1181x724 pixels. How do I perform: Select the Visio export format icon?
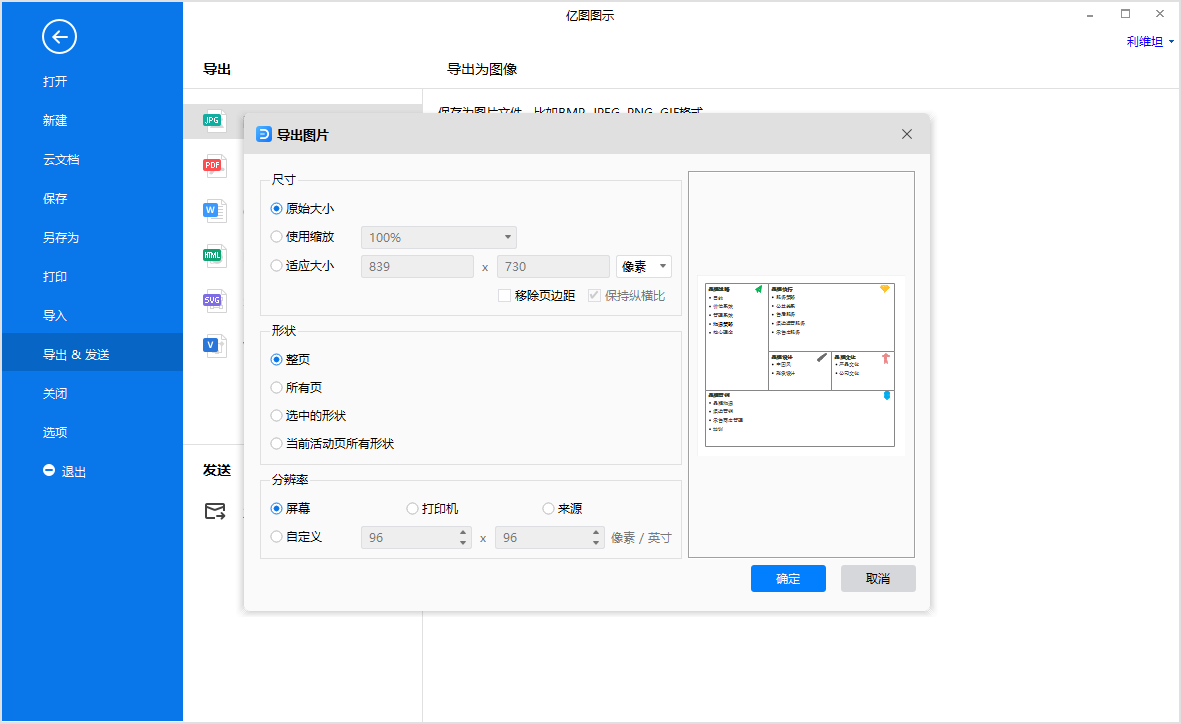[x=214, y=345]
